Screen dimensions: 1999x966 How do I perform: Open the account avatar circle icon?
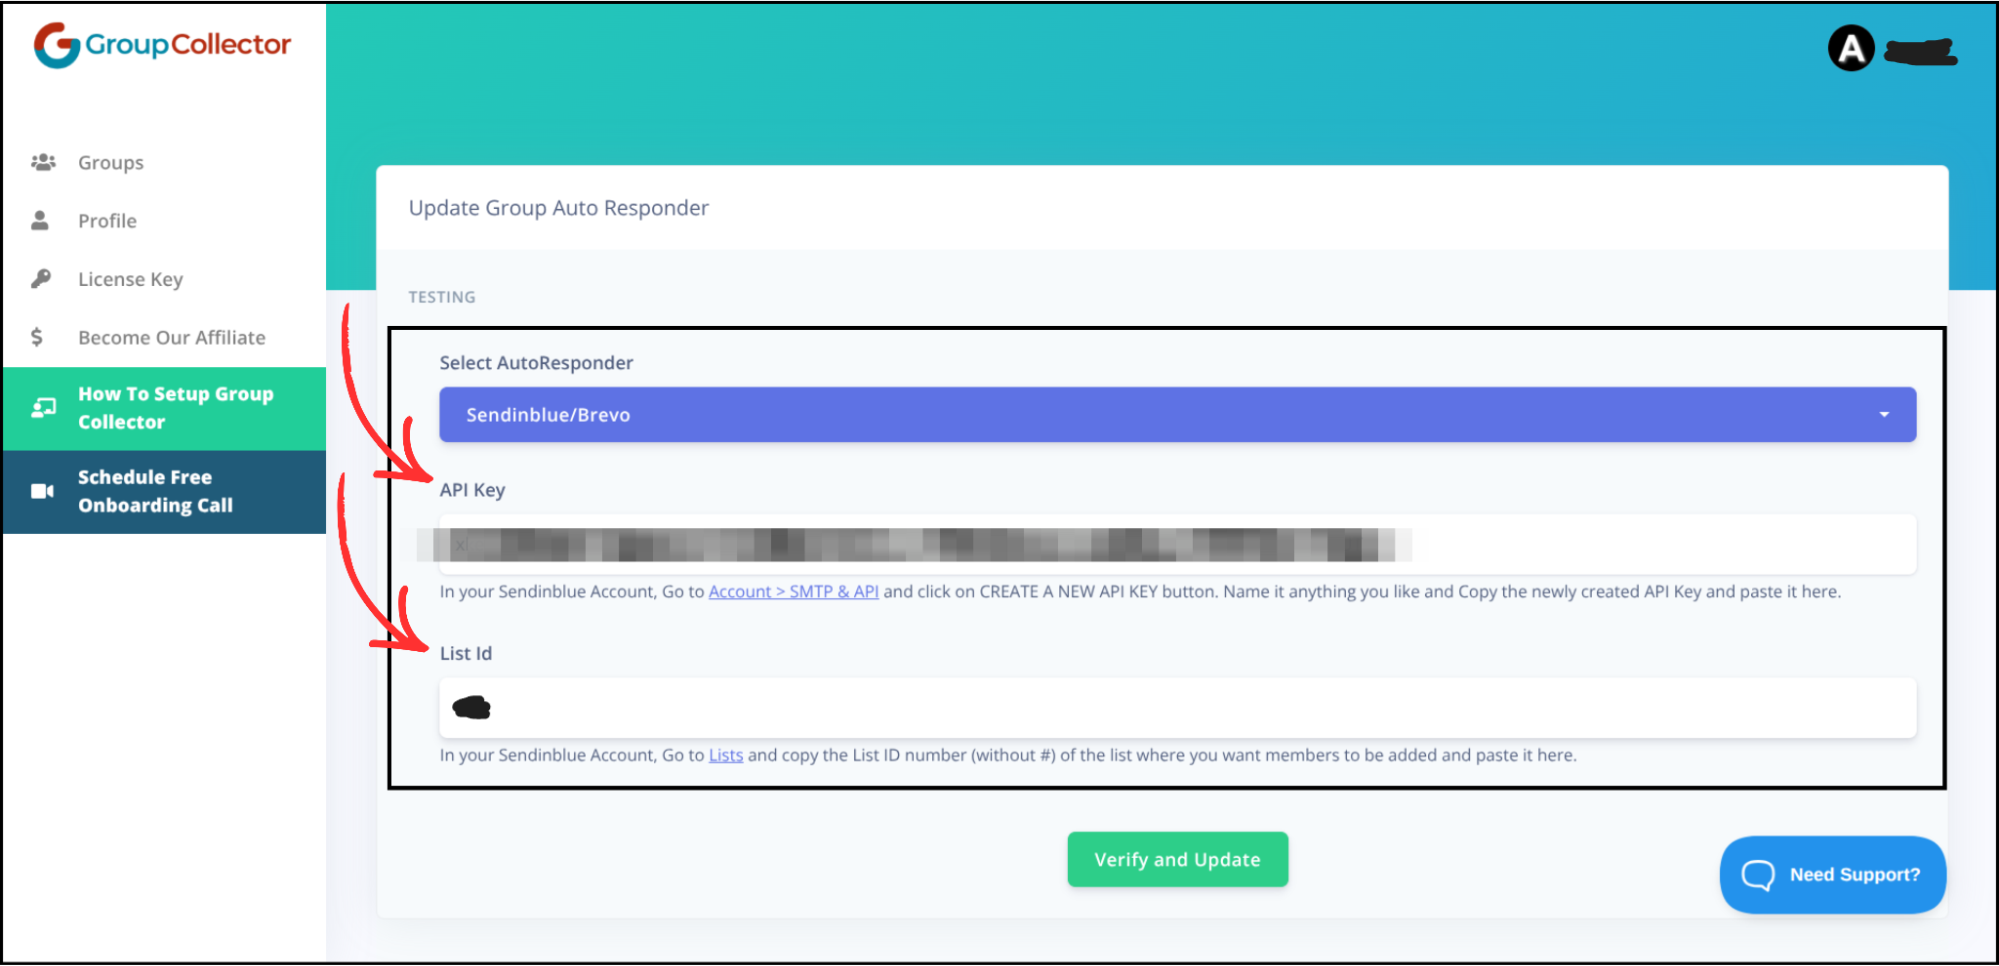[1851, 48]
